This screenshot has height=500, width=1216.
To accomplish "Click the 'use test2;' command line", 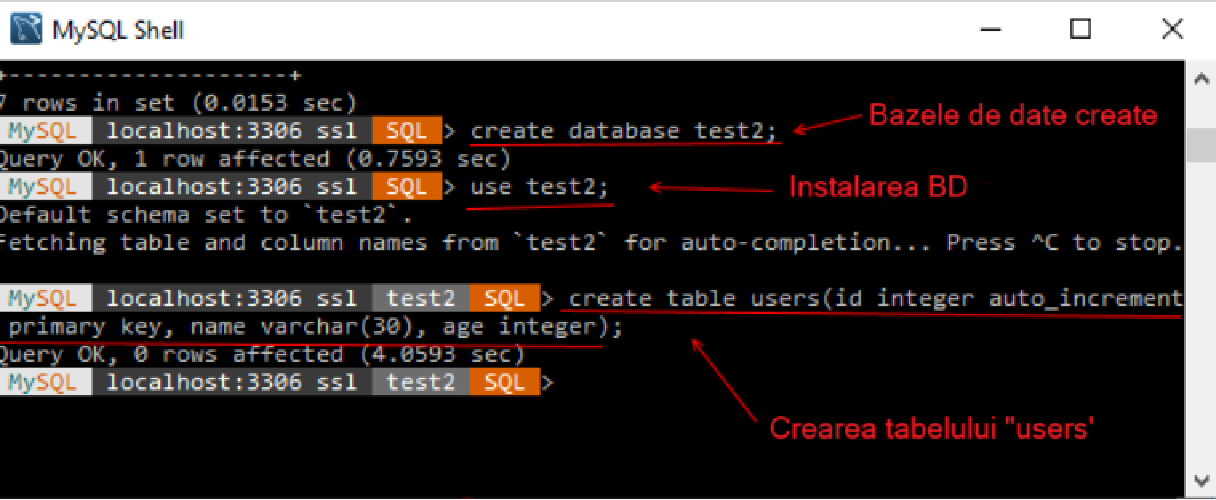I will point(538,187).
